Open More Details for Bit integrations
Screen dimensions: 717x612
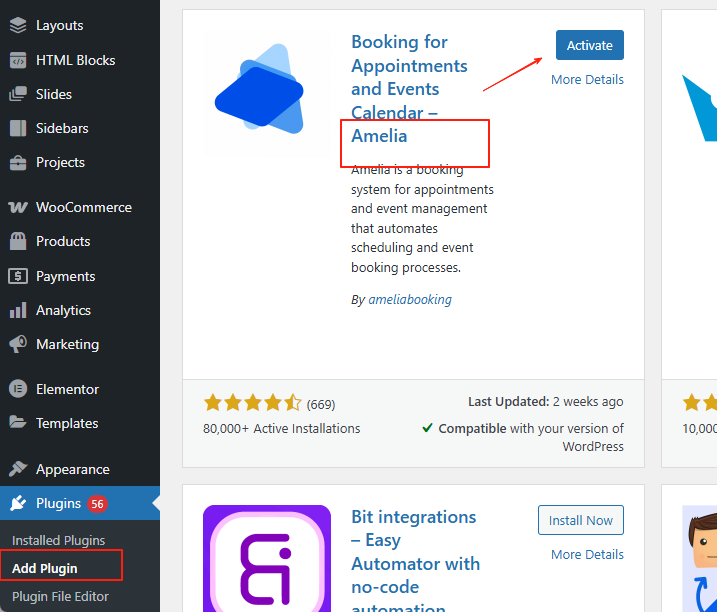(587, 554)
